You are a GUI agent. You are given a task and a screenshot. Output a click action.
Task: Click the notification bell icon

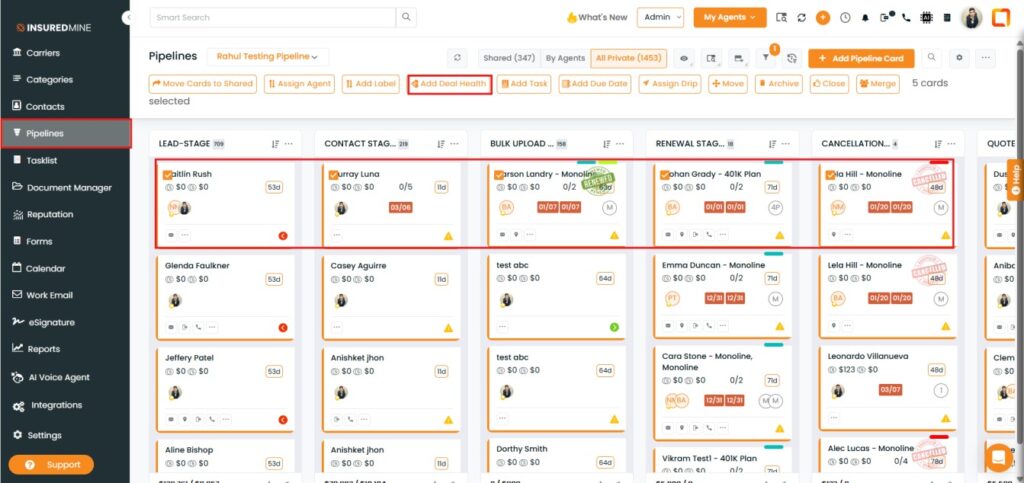[x=865, y=17]
